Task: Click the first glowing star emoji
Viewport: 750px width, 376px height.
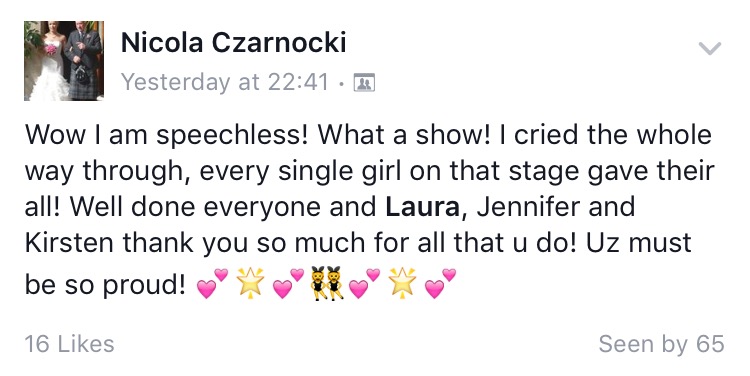Action: [251, 283]
